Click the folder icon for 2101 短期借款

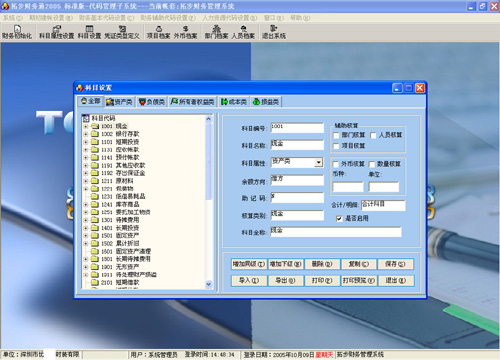coord(95,282)
